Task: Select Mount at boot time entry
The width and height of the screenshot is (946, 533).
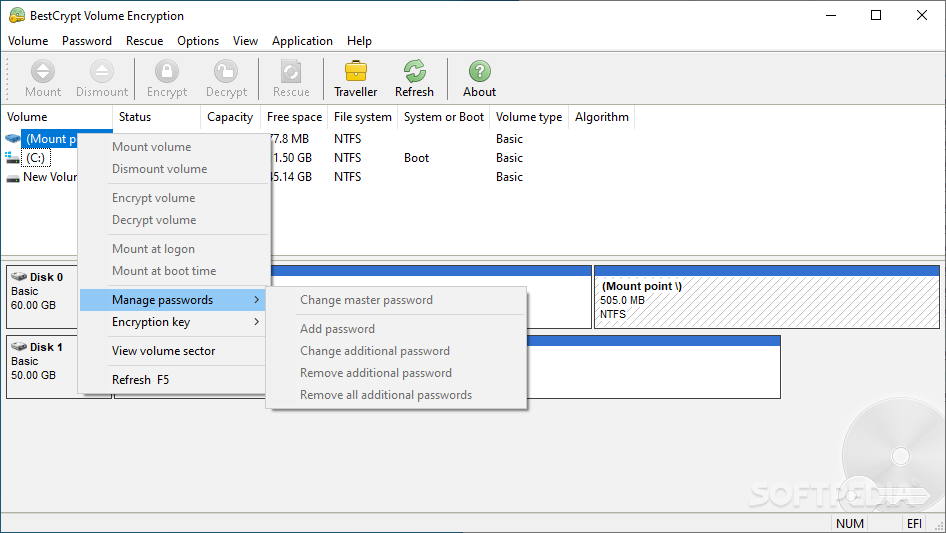Action: coord(173,271)
